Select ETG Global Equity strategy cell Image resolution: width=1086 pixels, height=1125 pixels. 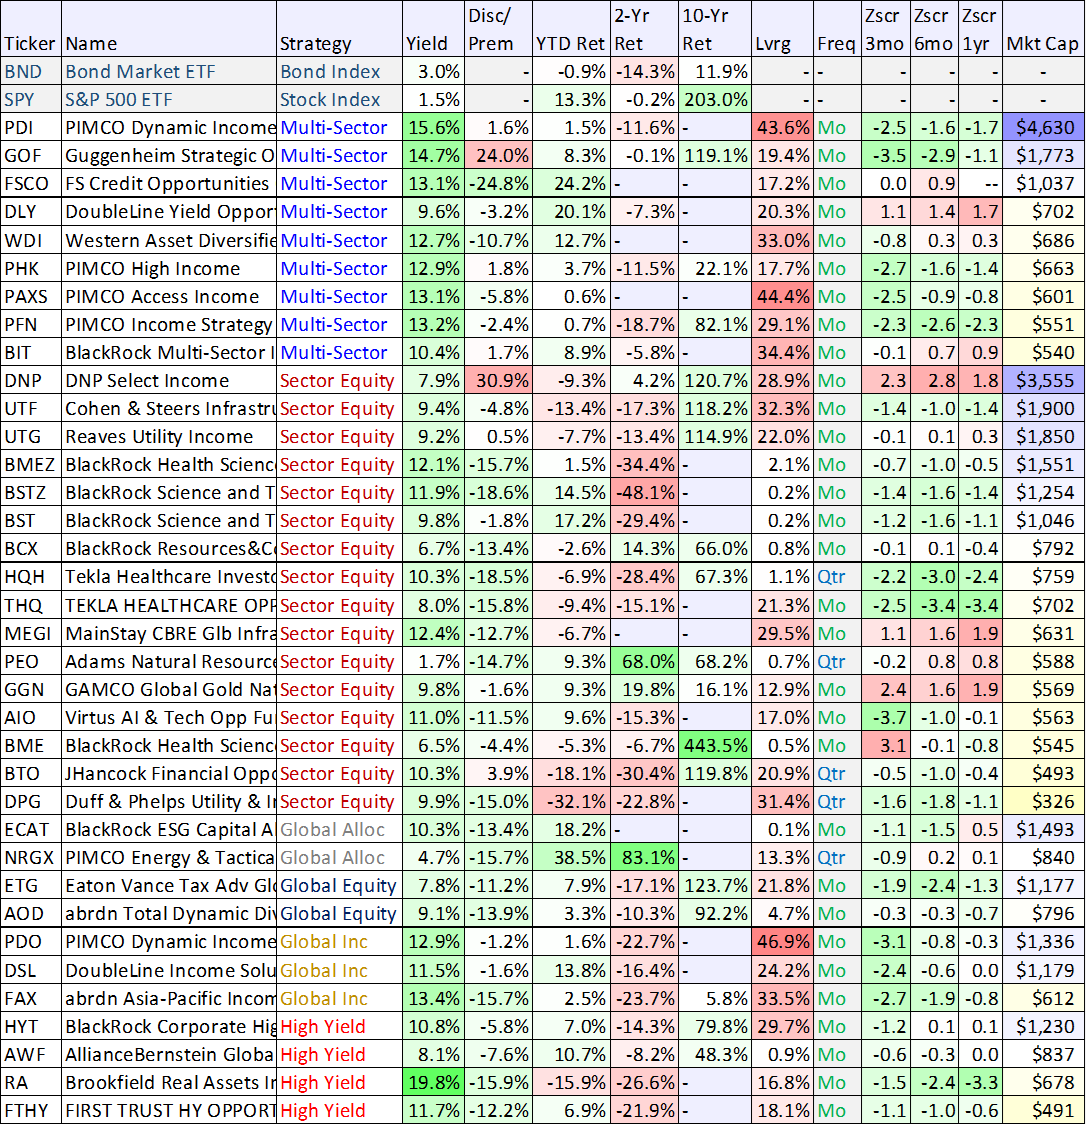pyautogui.click(x=339, y=885)
